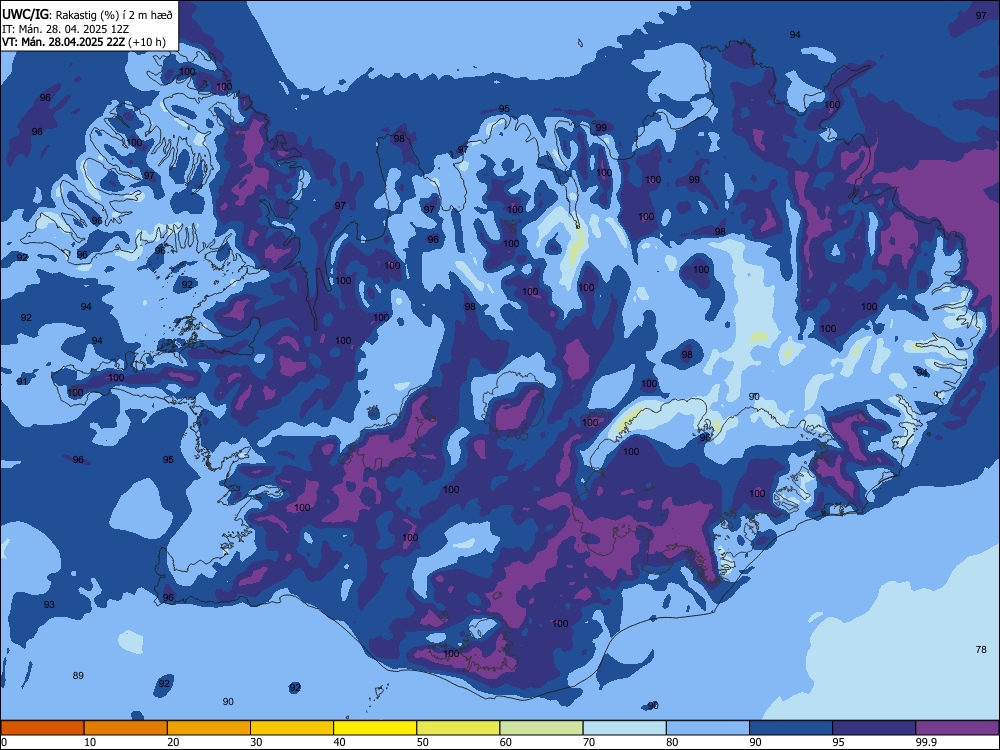Select the 95–99.9 dark navy legend swatch
Viewport: 1000px width, 750px height.
click(874, 728)
